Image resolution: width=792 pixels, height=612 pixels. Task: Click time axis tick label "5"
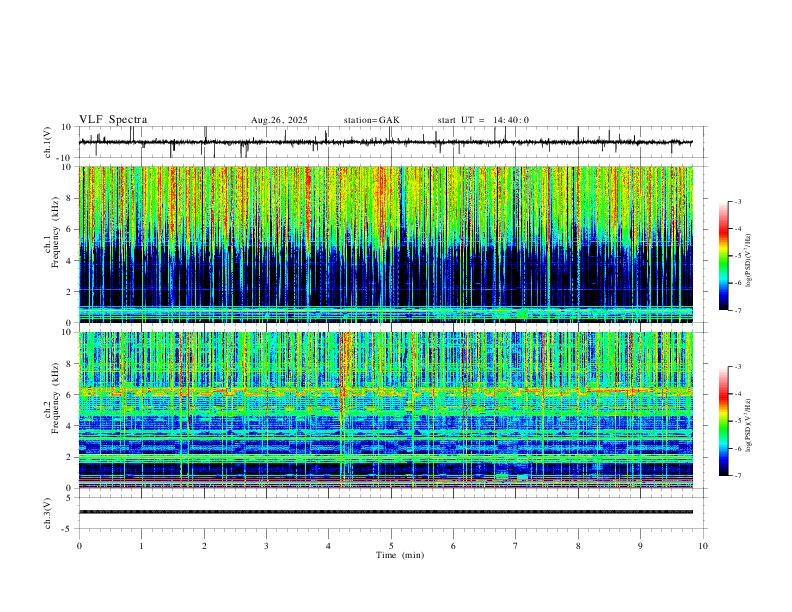click(x=391, y=546)
